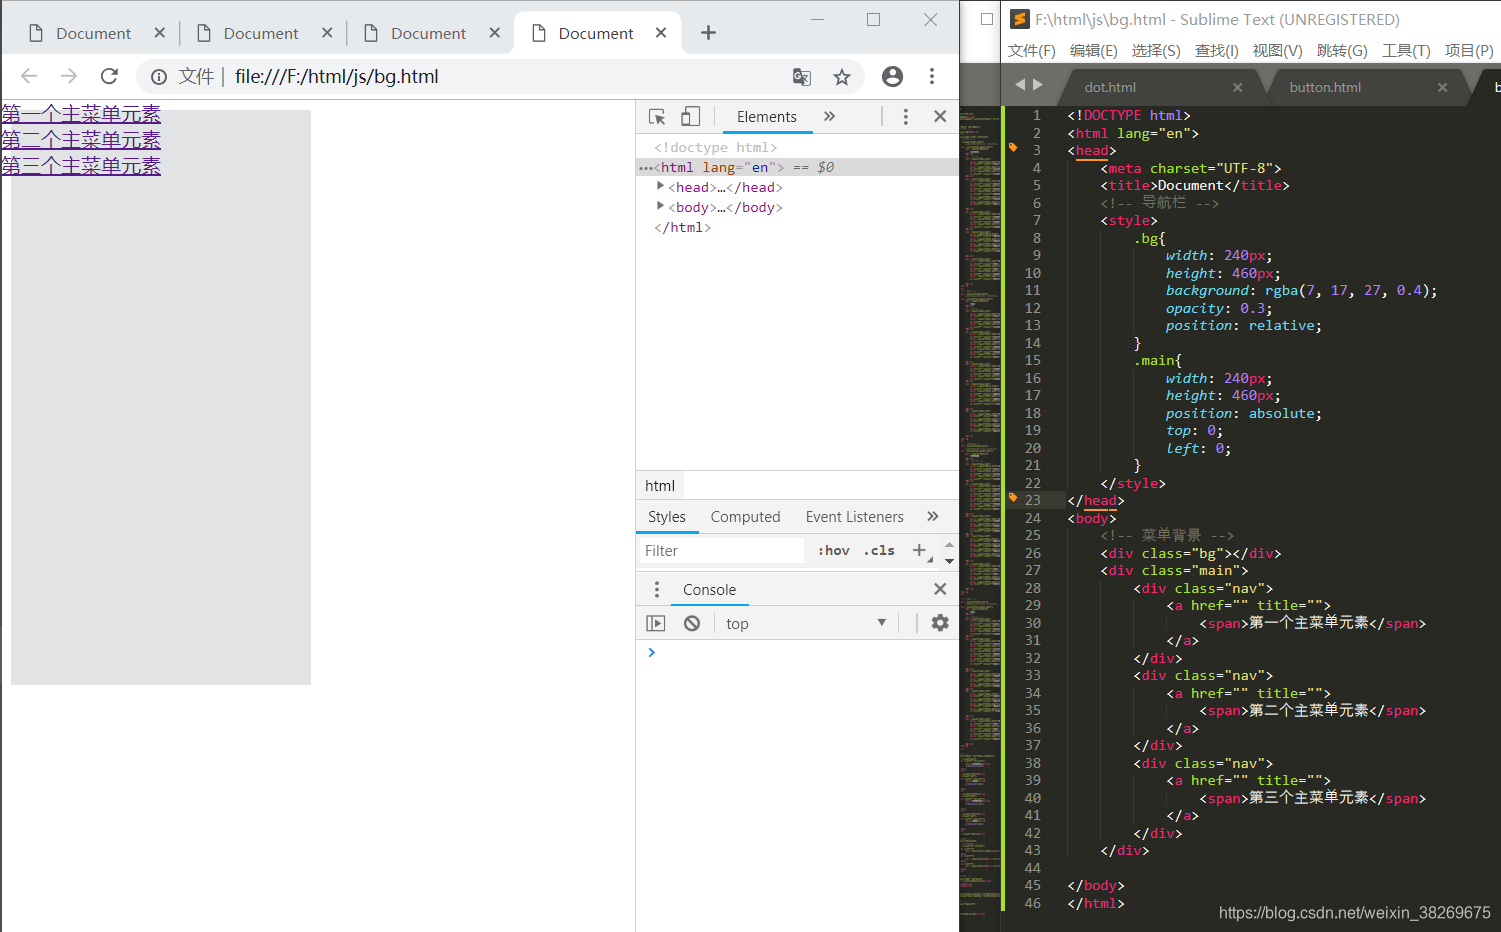Select the Elements tab in DevTools
1501x932 pixels.
tap(767, 117)
